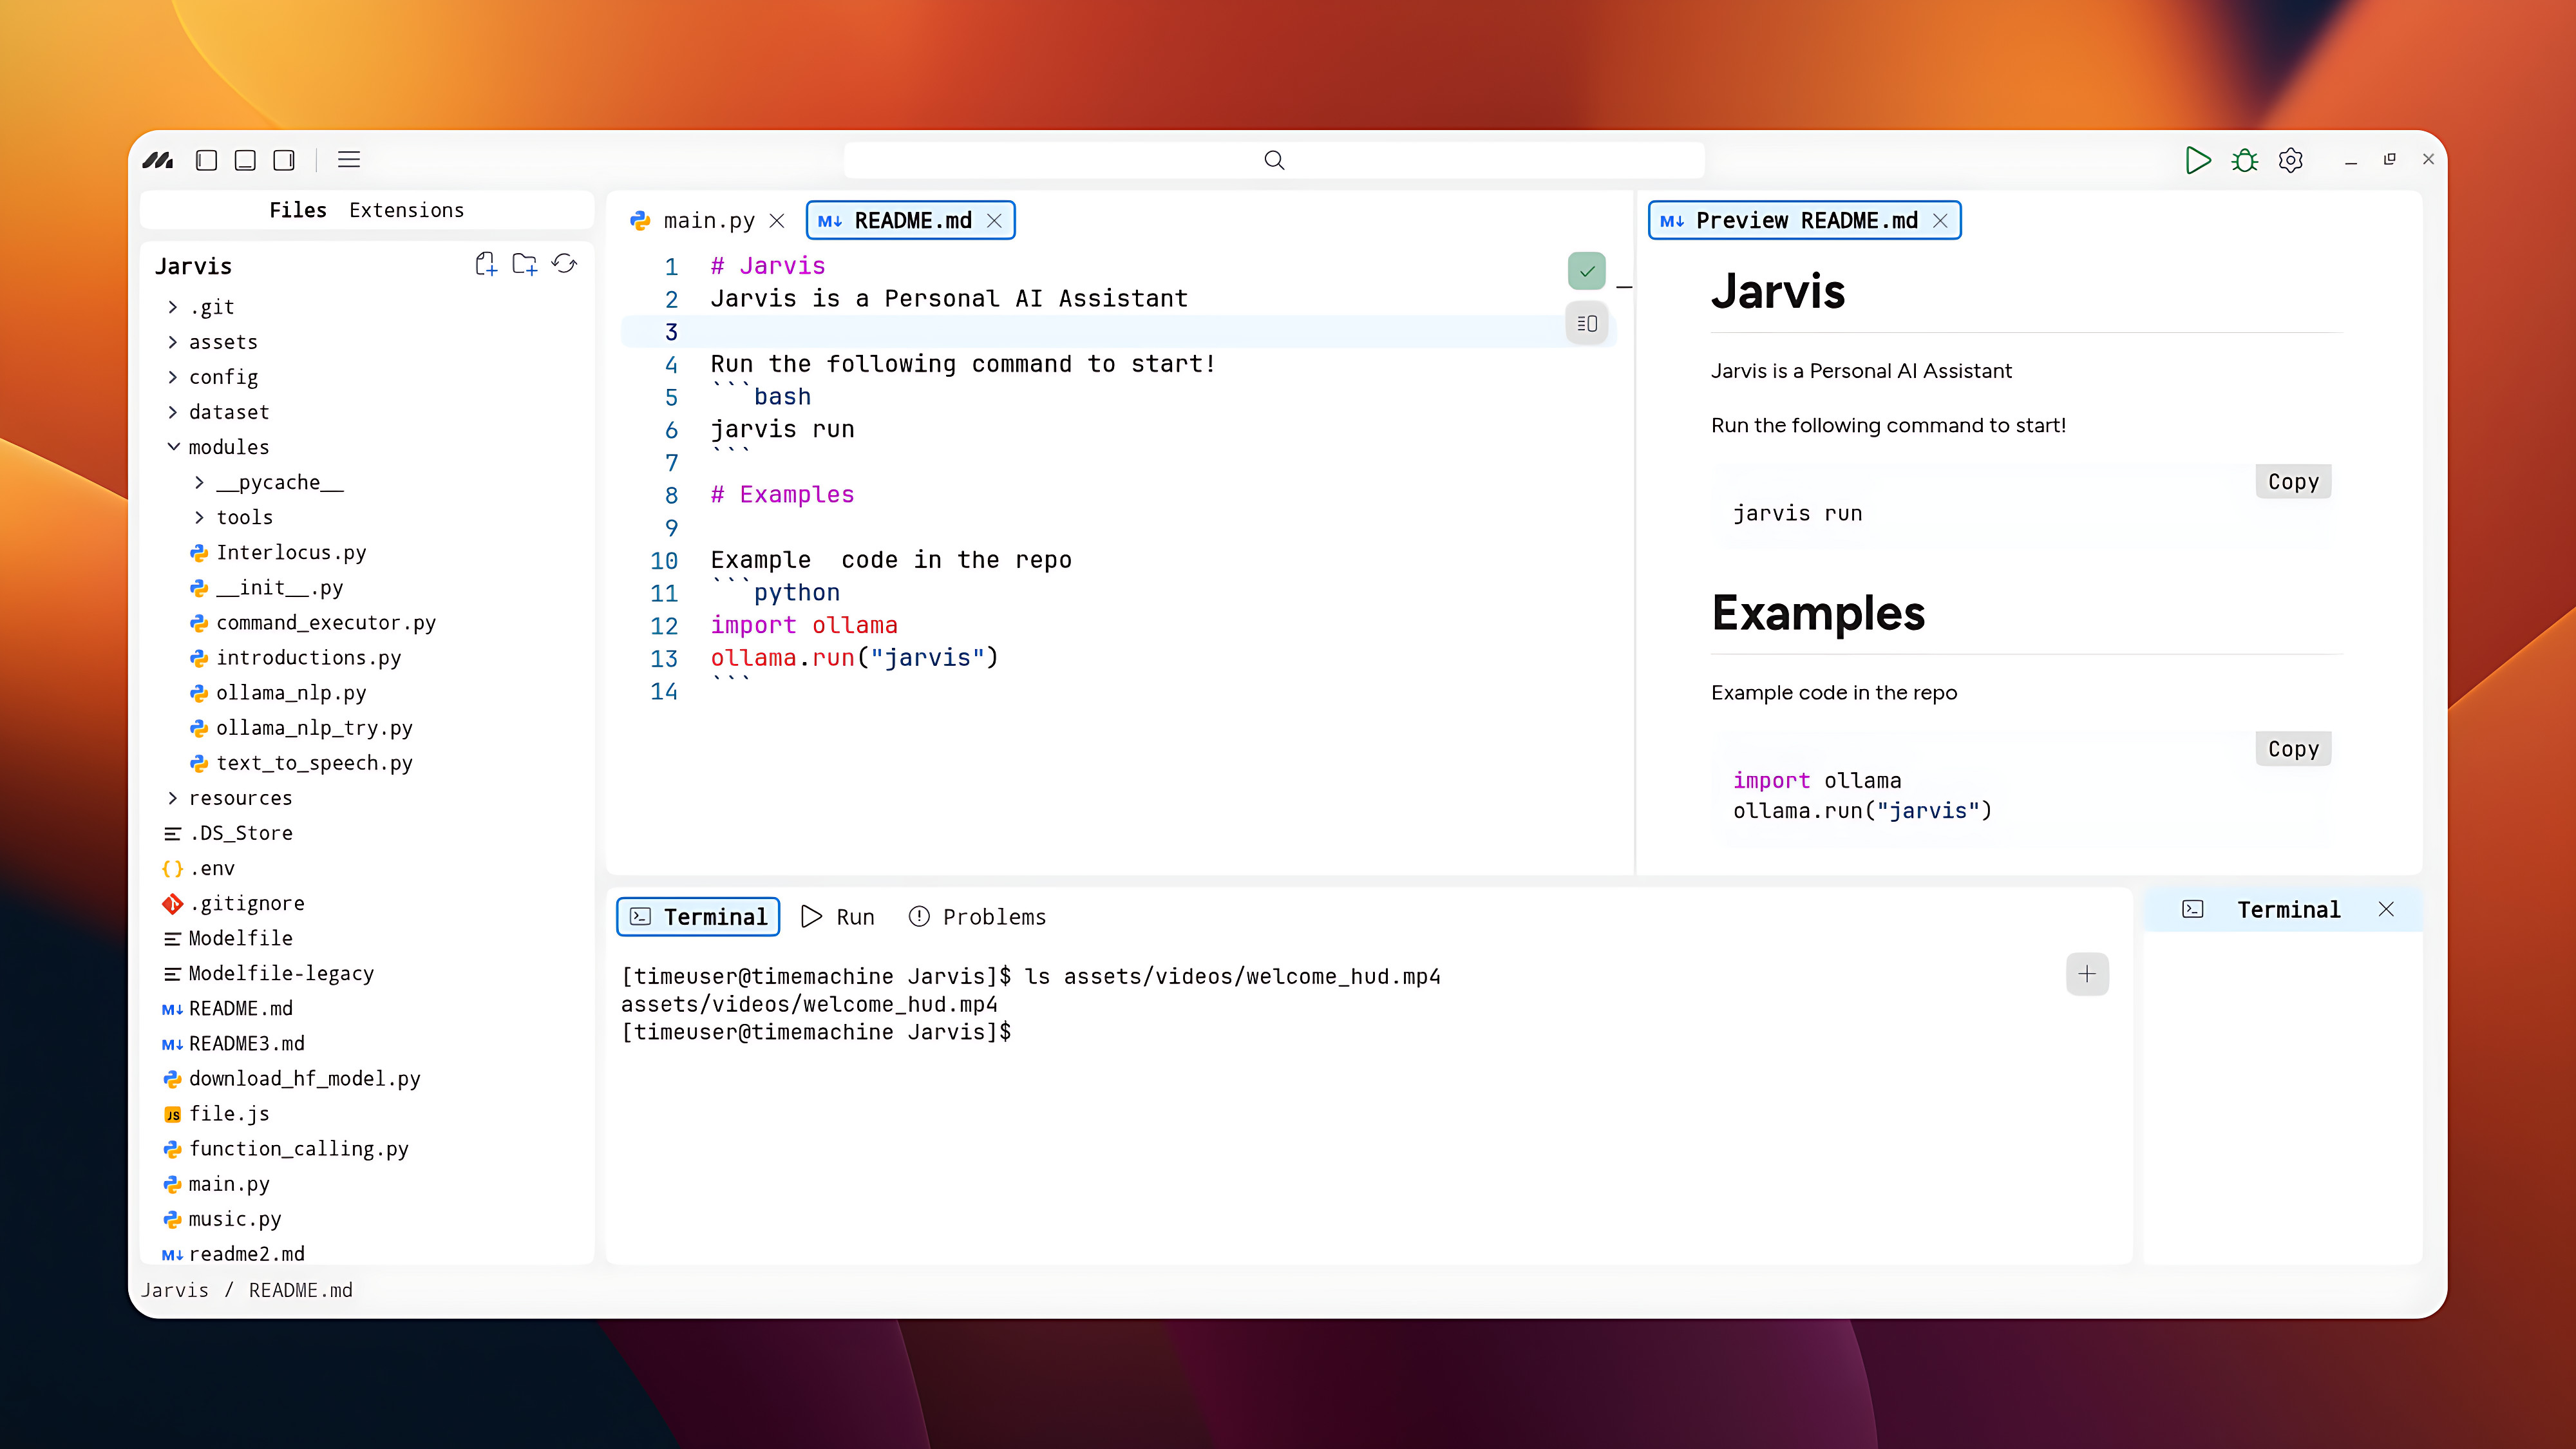This screenshot has height=1449, width=2576.
Task: Copy the import ollama code block
Action: pos(2292,749)
